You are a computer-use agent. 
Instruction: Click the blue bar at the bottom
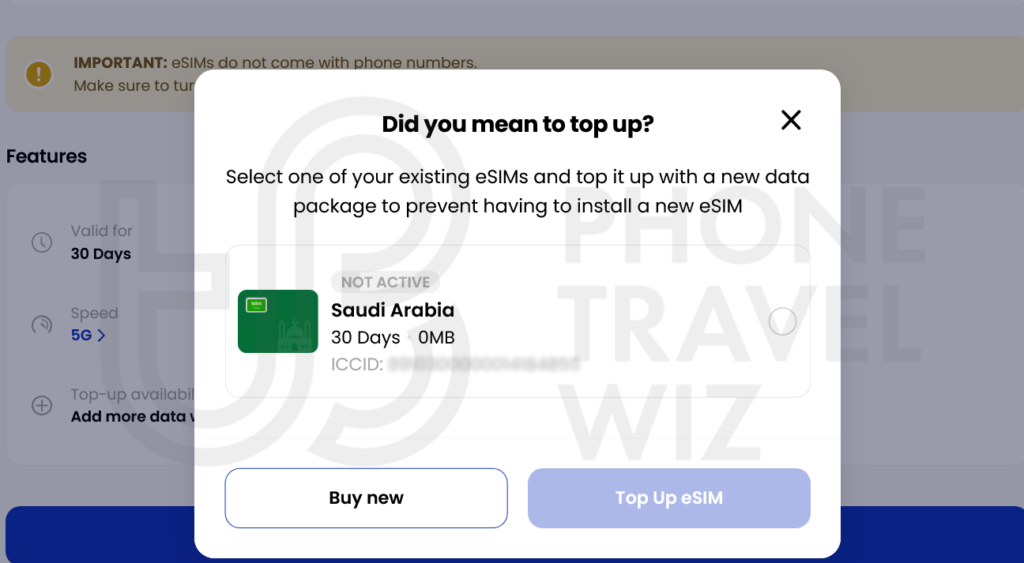tap(100, 535)
